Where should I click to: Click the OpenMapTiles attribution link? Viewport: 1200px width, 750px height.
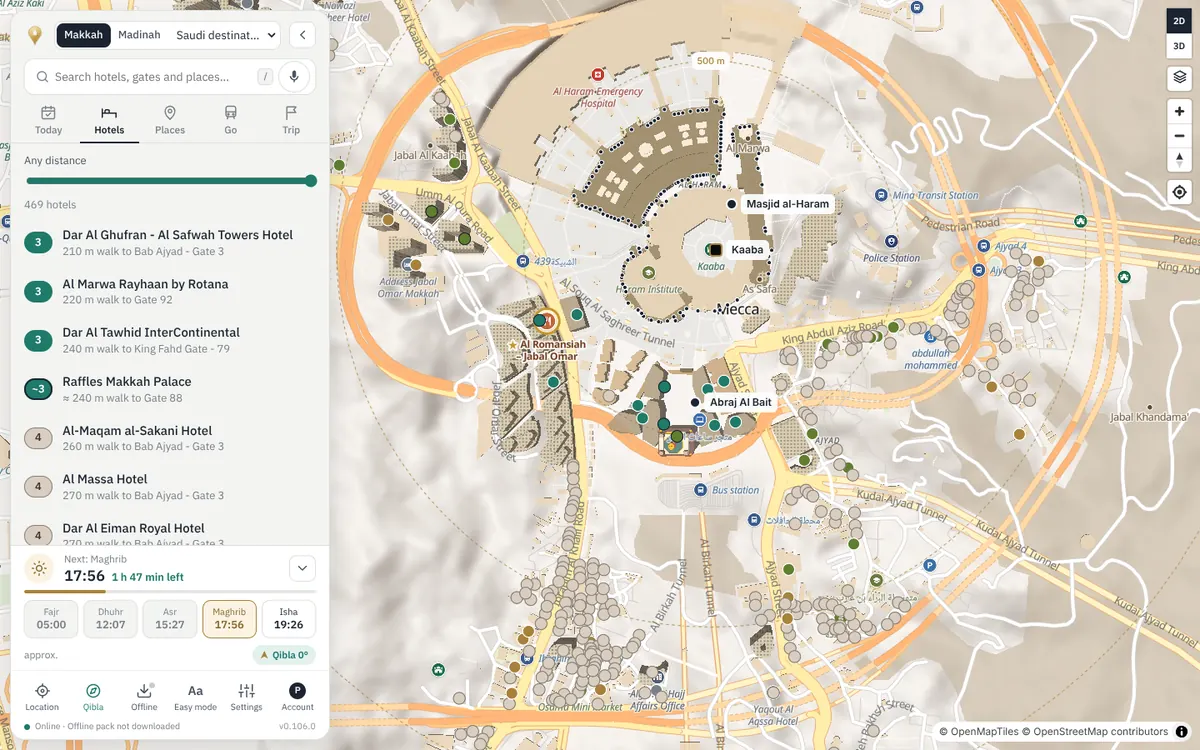pos(979,732)
